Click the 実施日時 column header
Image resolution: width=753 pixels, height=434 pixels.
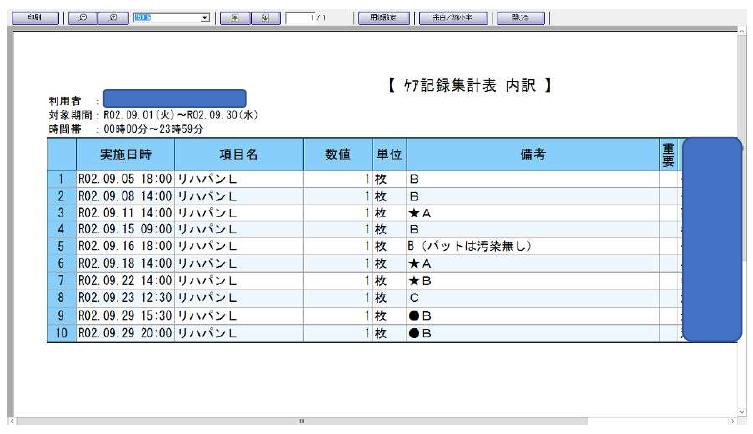[x=125, y=155]
